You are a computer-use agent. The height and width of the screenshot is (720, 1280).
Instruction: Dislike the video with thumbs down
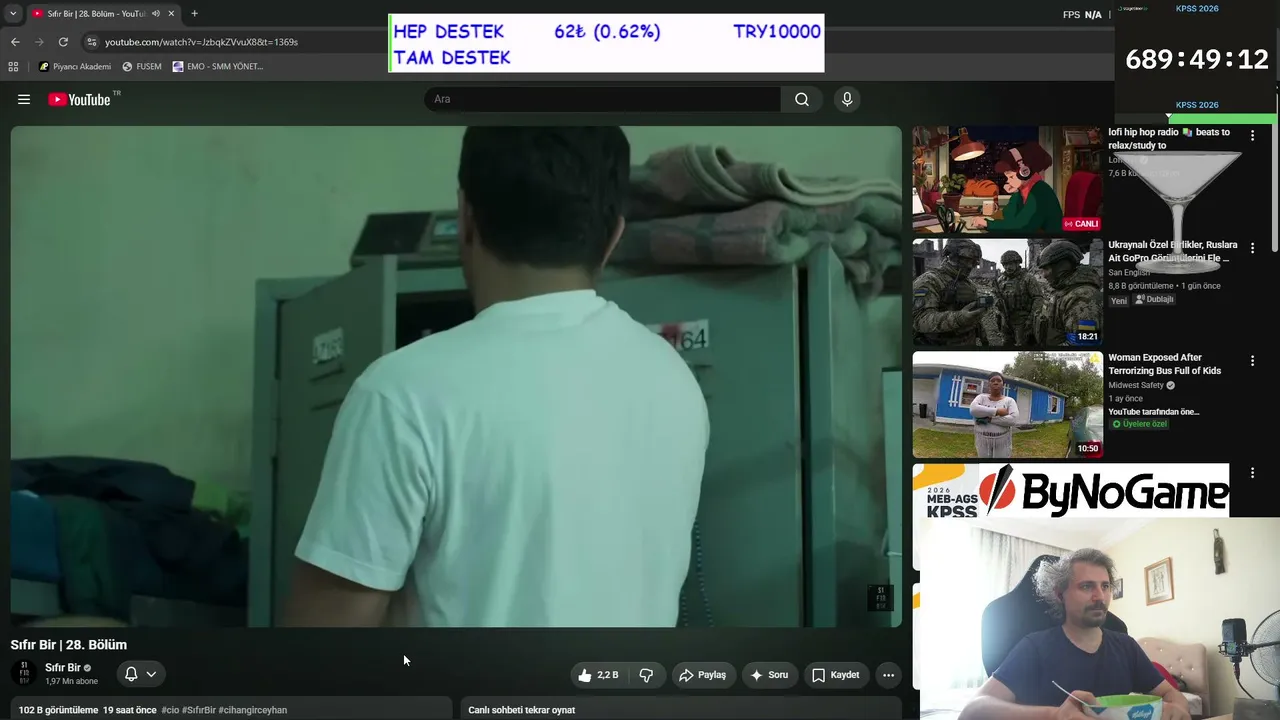pyautogui.click(x=646, y=675)
